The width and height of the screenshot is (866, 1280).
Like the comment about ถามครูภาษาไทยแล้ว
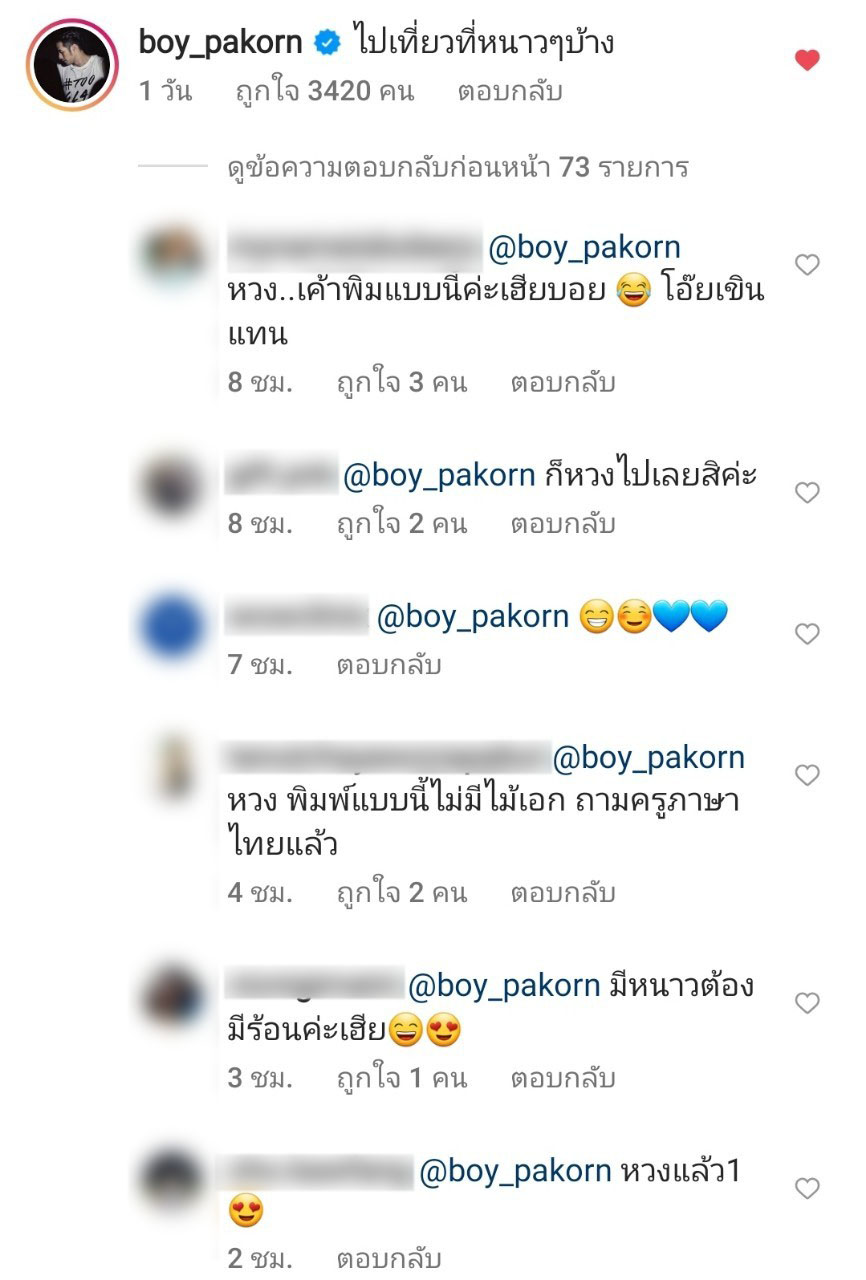coord(807,775)
